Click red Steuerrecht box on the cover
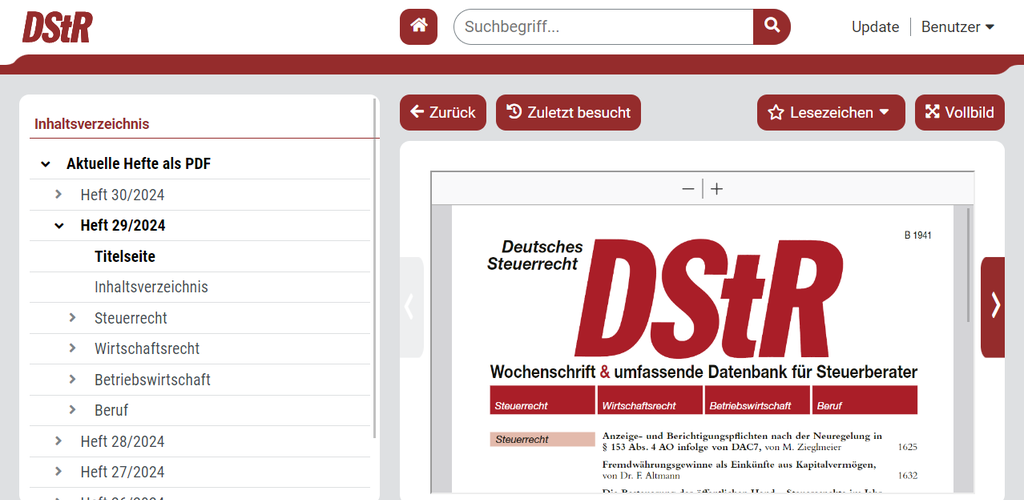1024x500 pixels. [x=542, y=399]
